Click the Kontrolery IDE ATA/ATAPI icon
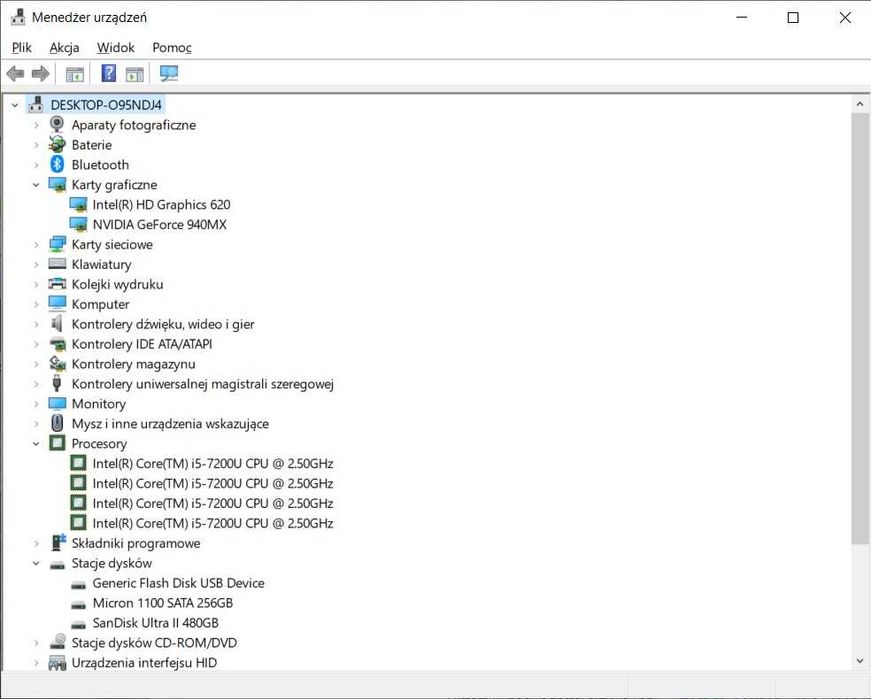 click(x=57, y=344)
